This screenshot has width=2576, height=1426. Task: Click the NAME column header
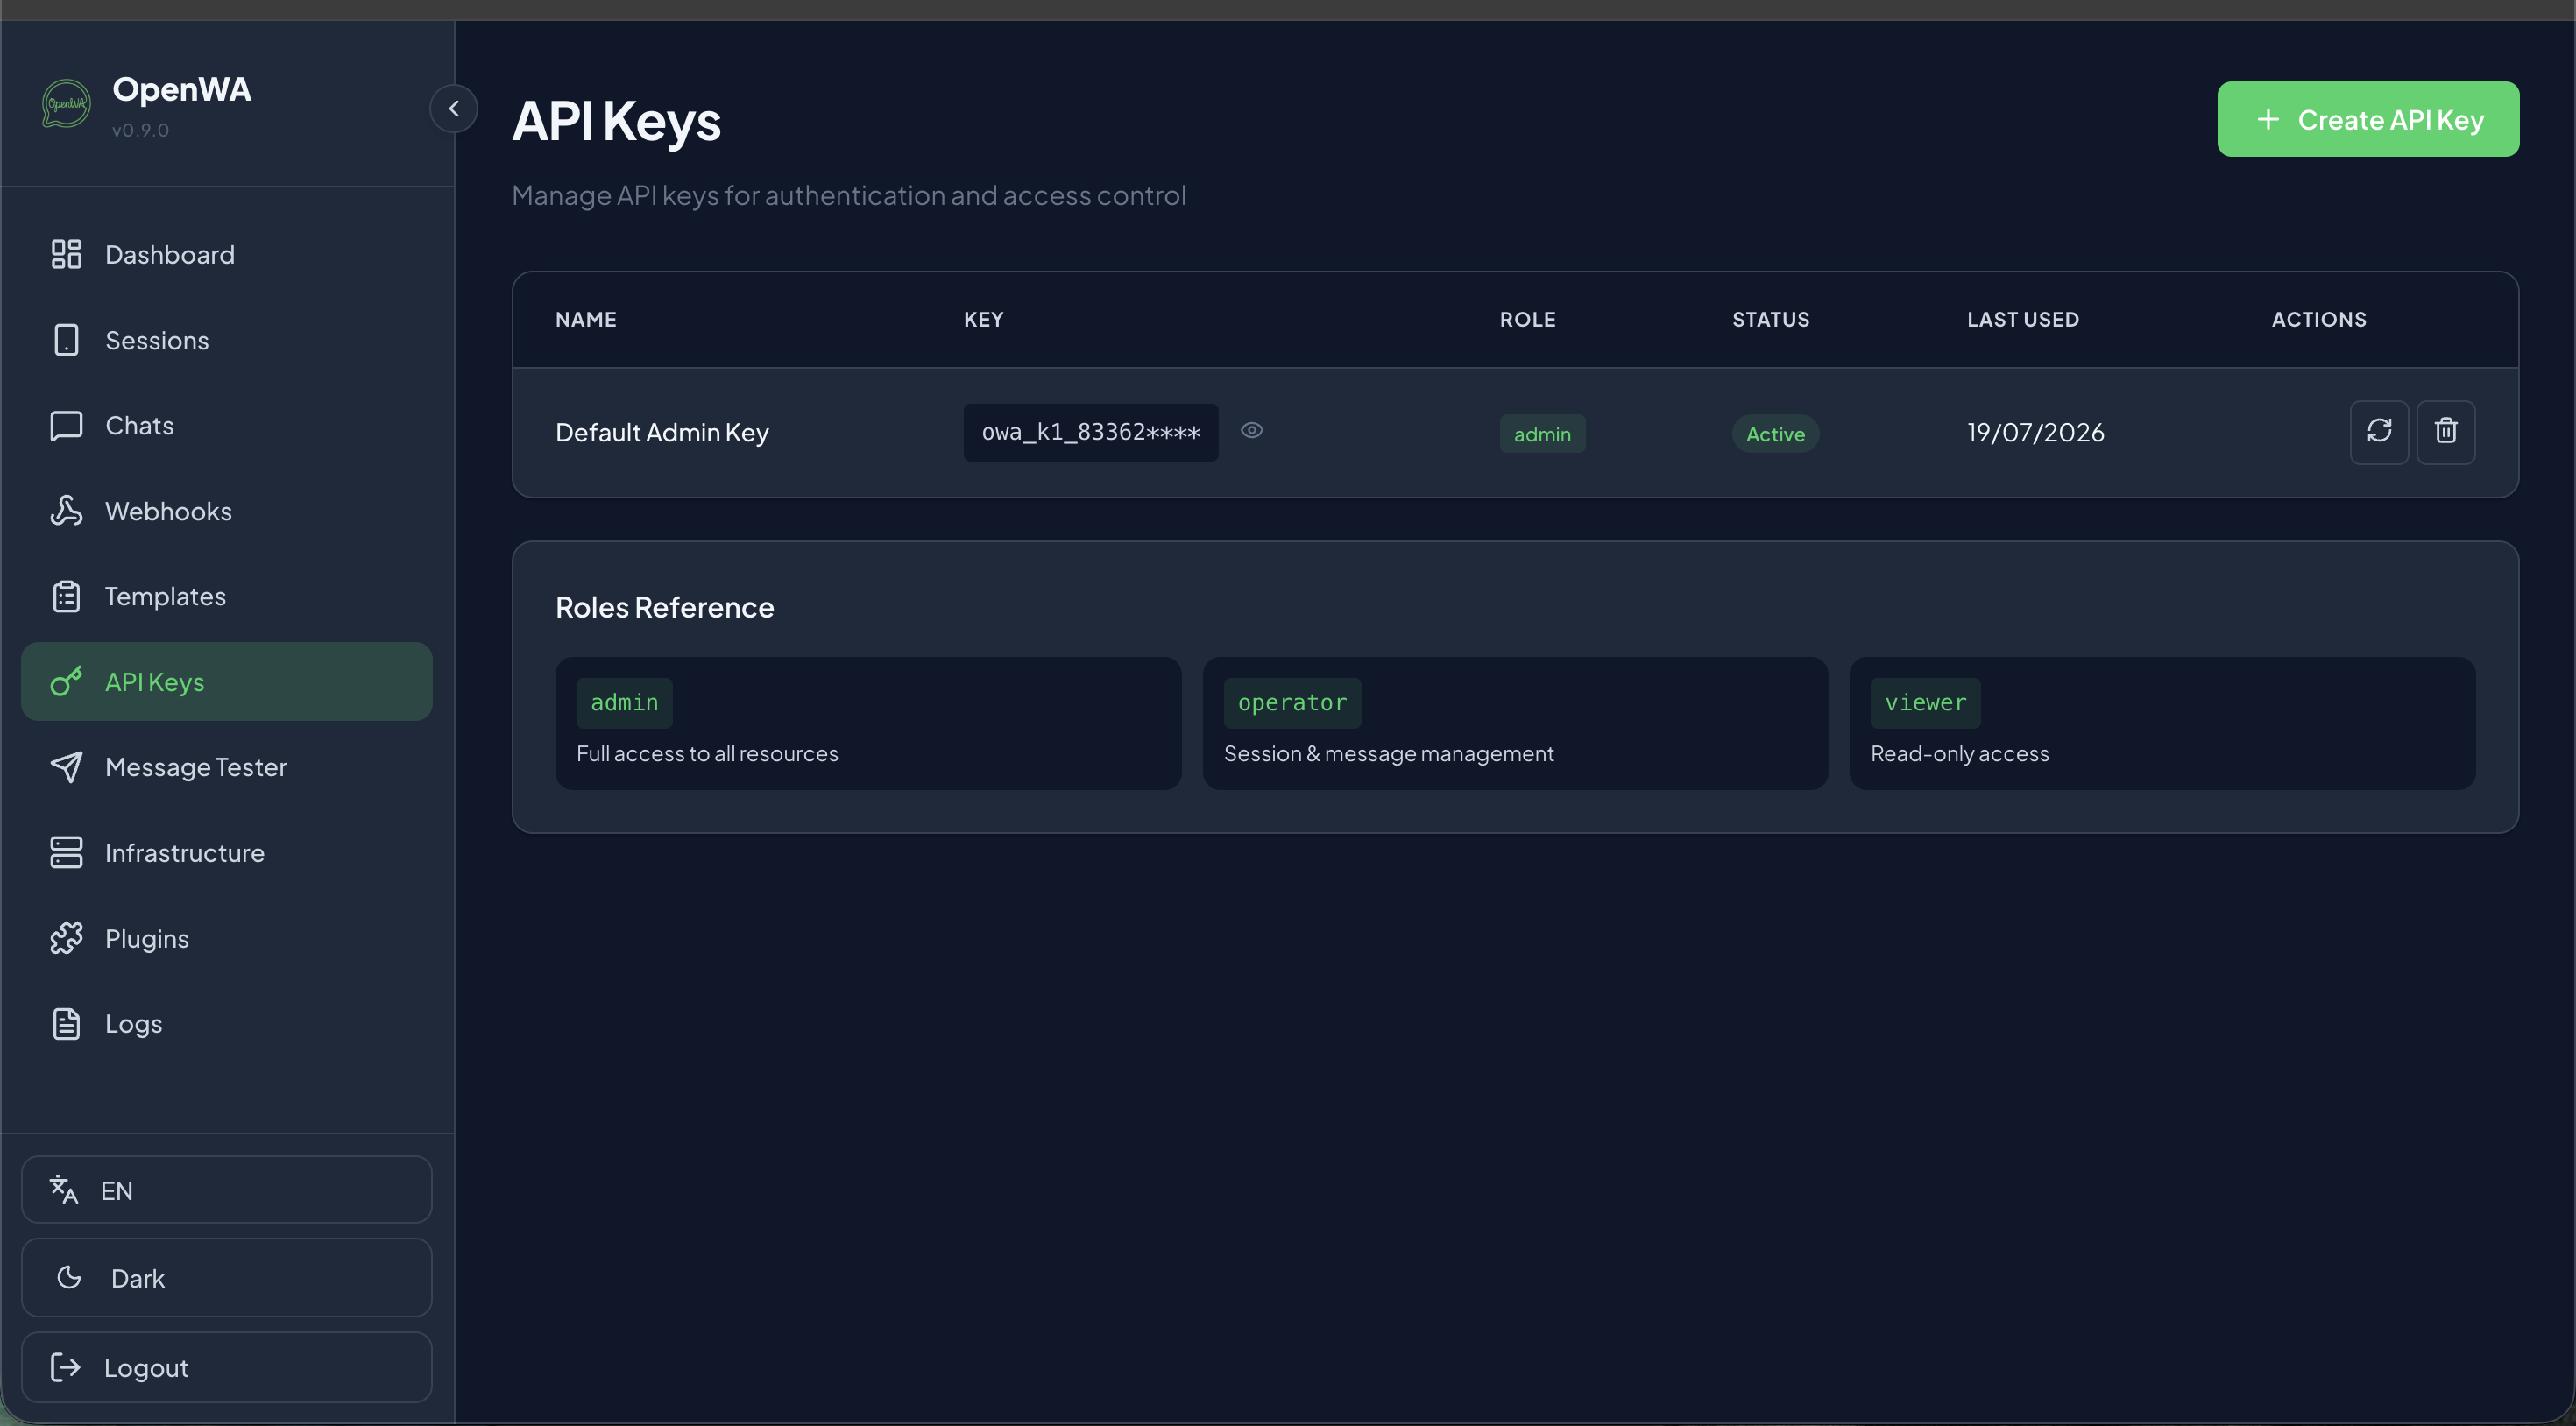[586, 319]
